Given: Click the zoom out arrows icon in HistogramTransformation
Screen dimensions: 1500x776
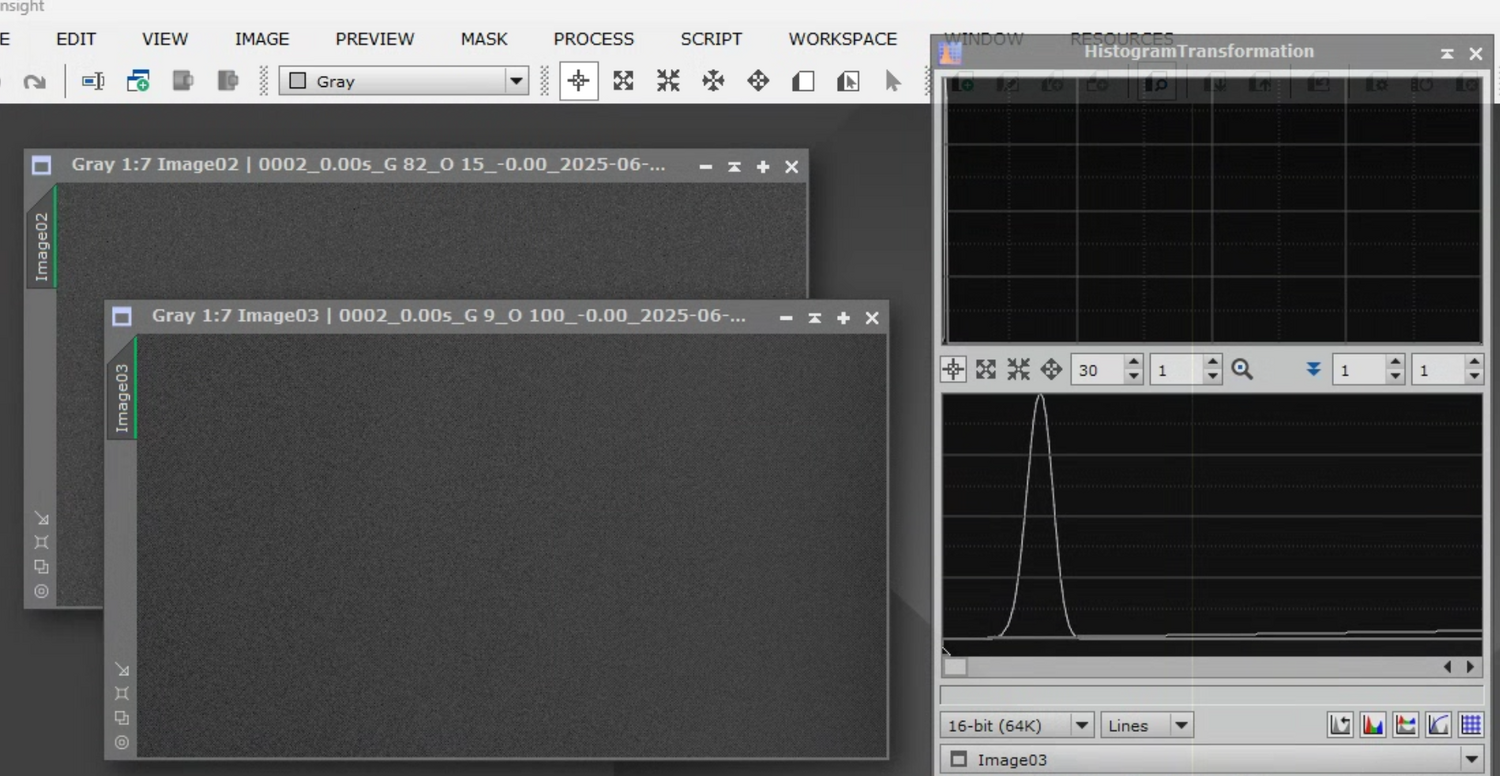Looking at the screenshot, I should (x=1018, y=370).
